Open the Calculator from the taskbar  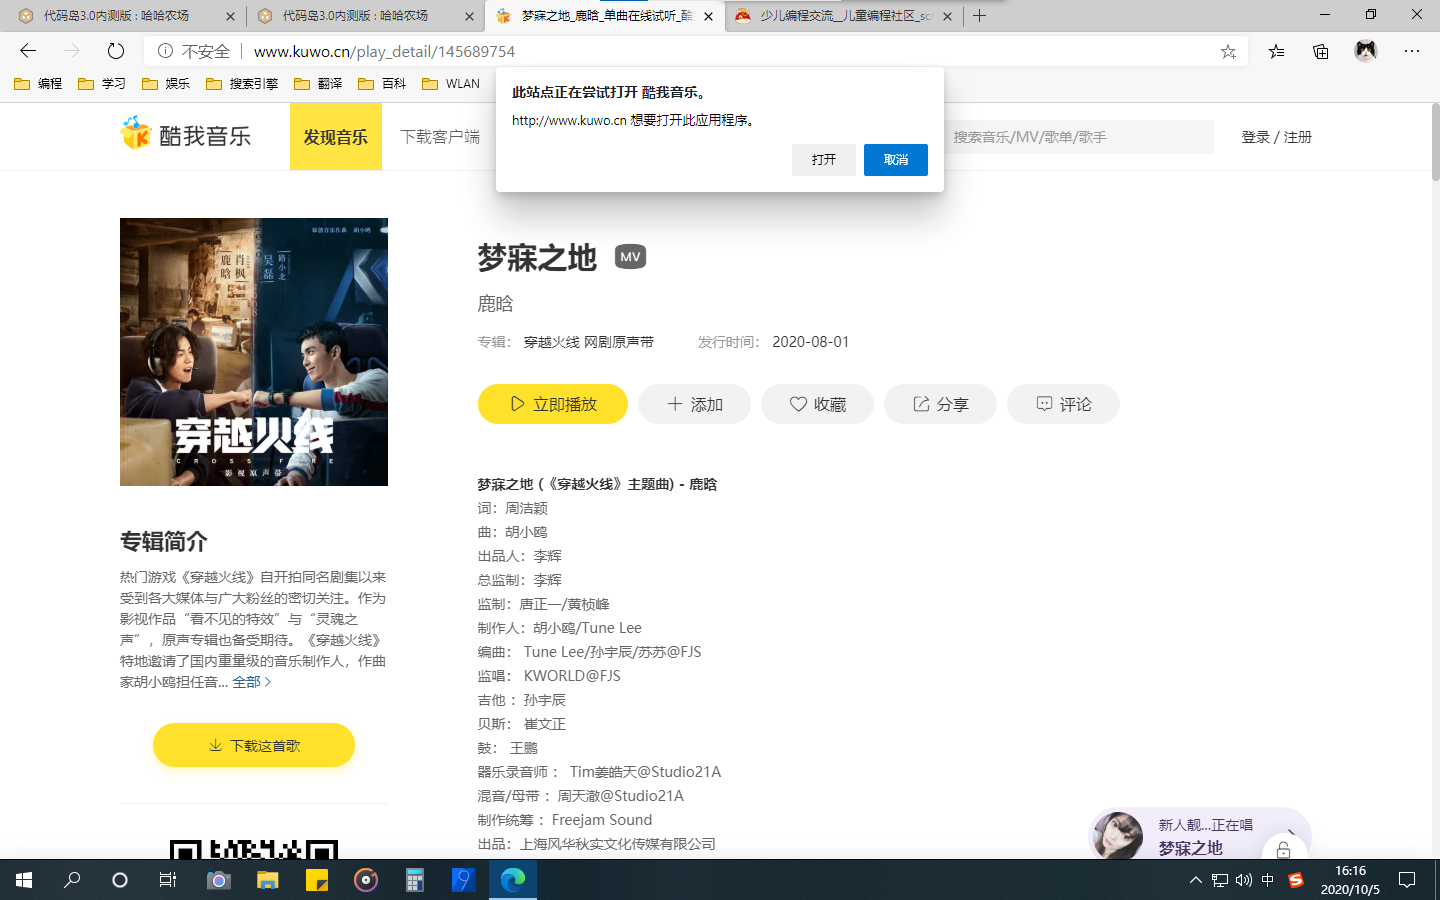coord(414,880)
